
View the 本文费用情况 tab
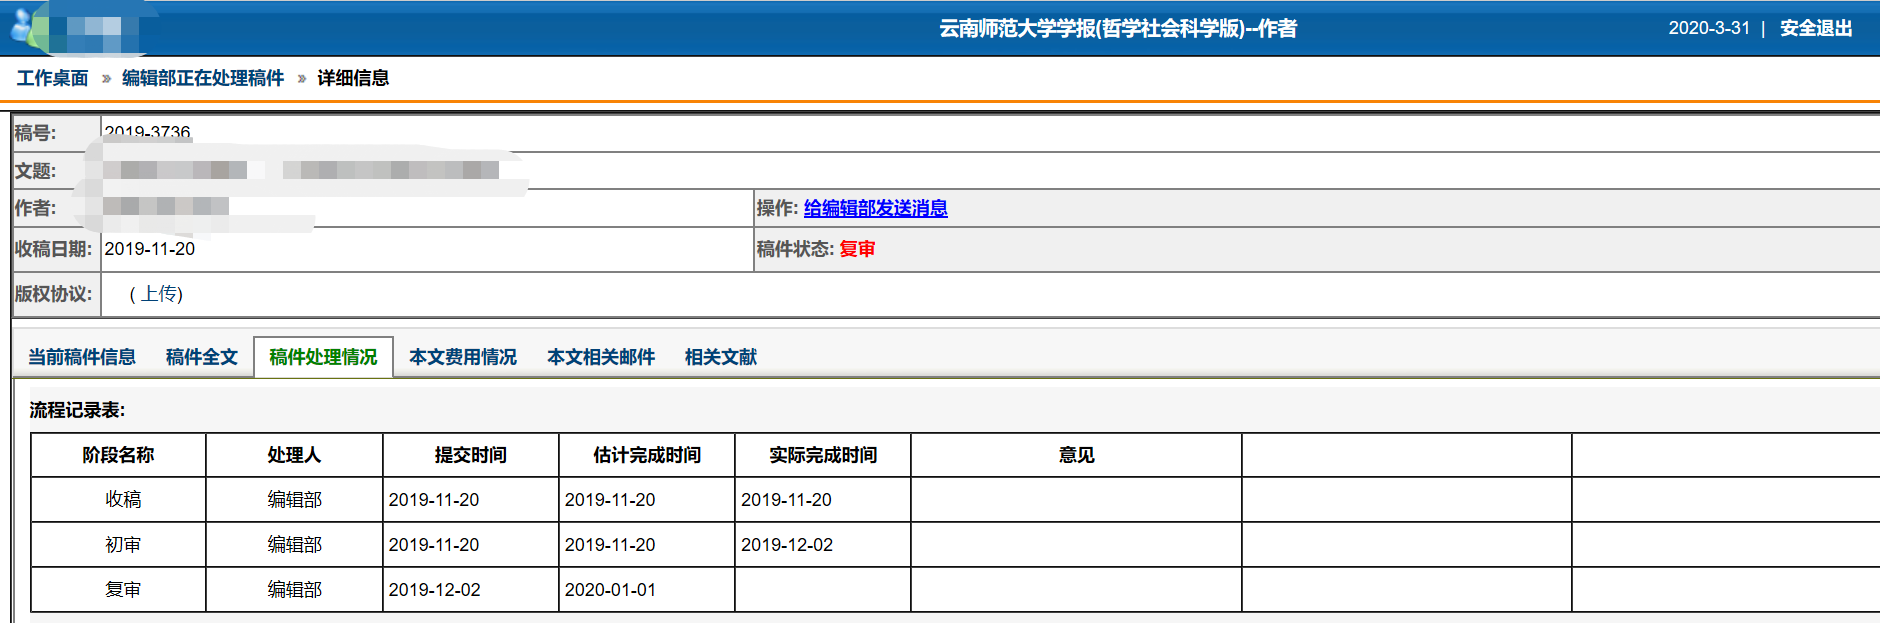[x=463, y=357]
